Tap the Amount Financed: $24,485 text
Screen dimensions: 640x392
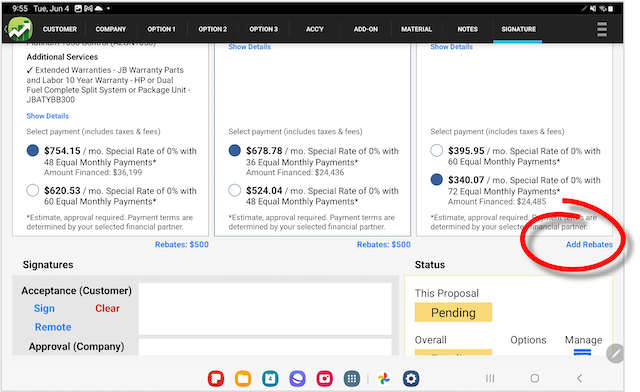497,201
